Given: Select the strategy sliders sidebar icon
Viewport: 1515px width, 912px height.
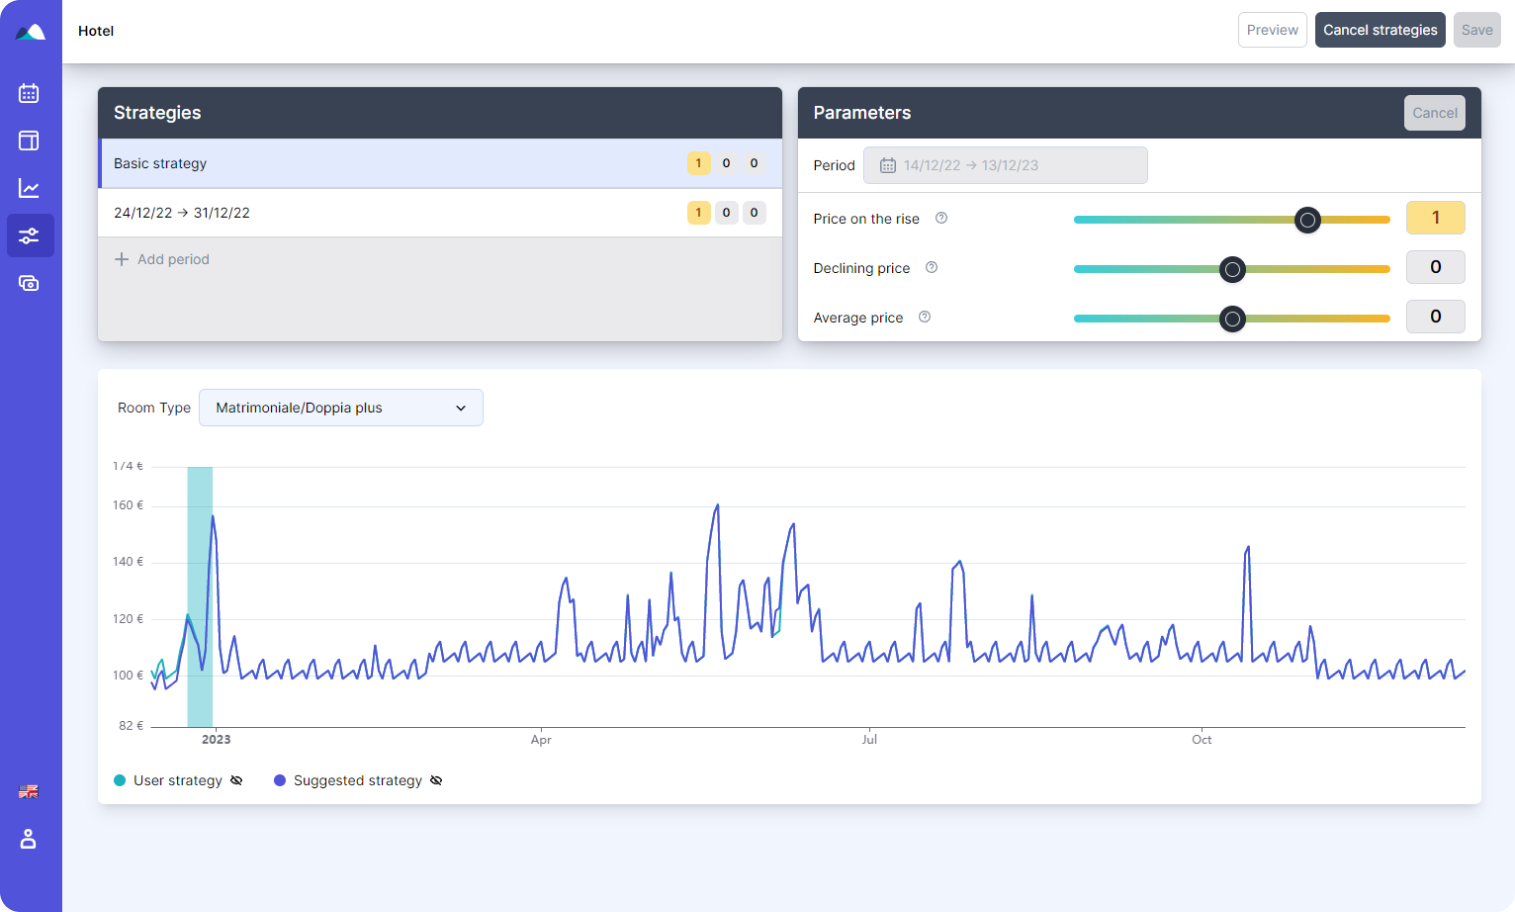Looking at the screenshot, I should [x=29, y=236].
